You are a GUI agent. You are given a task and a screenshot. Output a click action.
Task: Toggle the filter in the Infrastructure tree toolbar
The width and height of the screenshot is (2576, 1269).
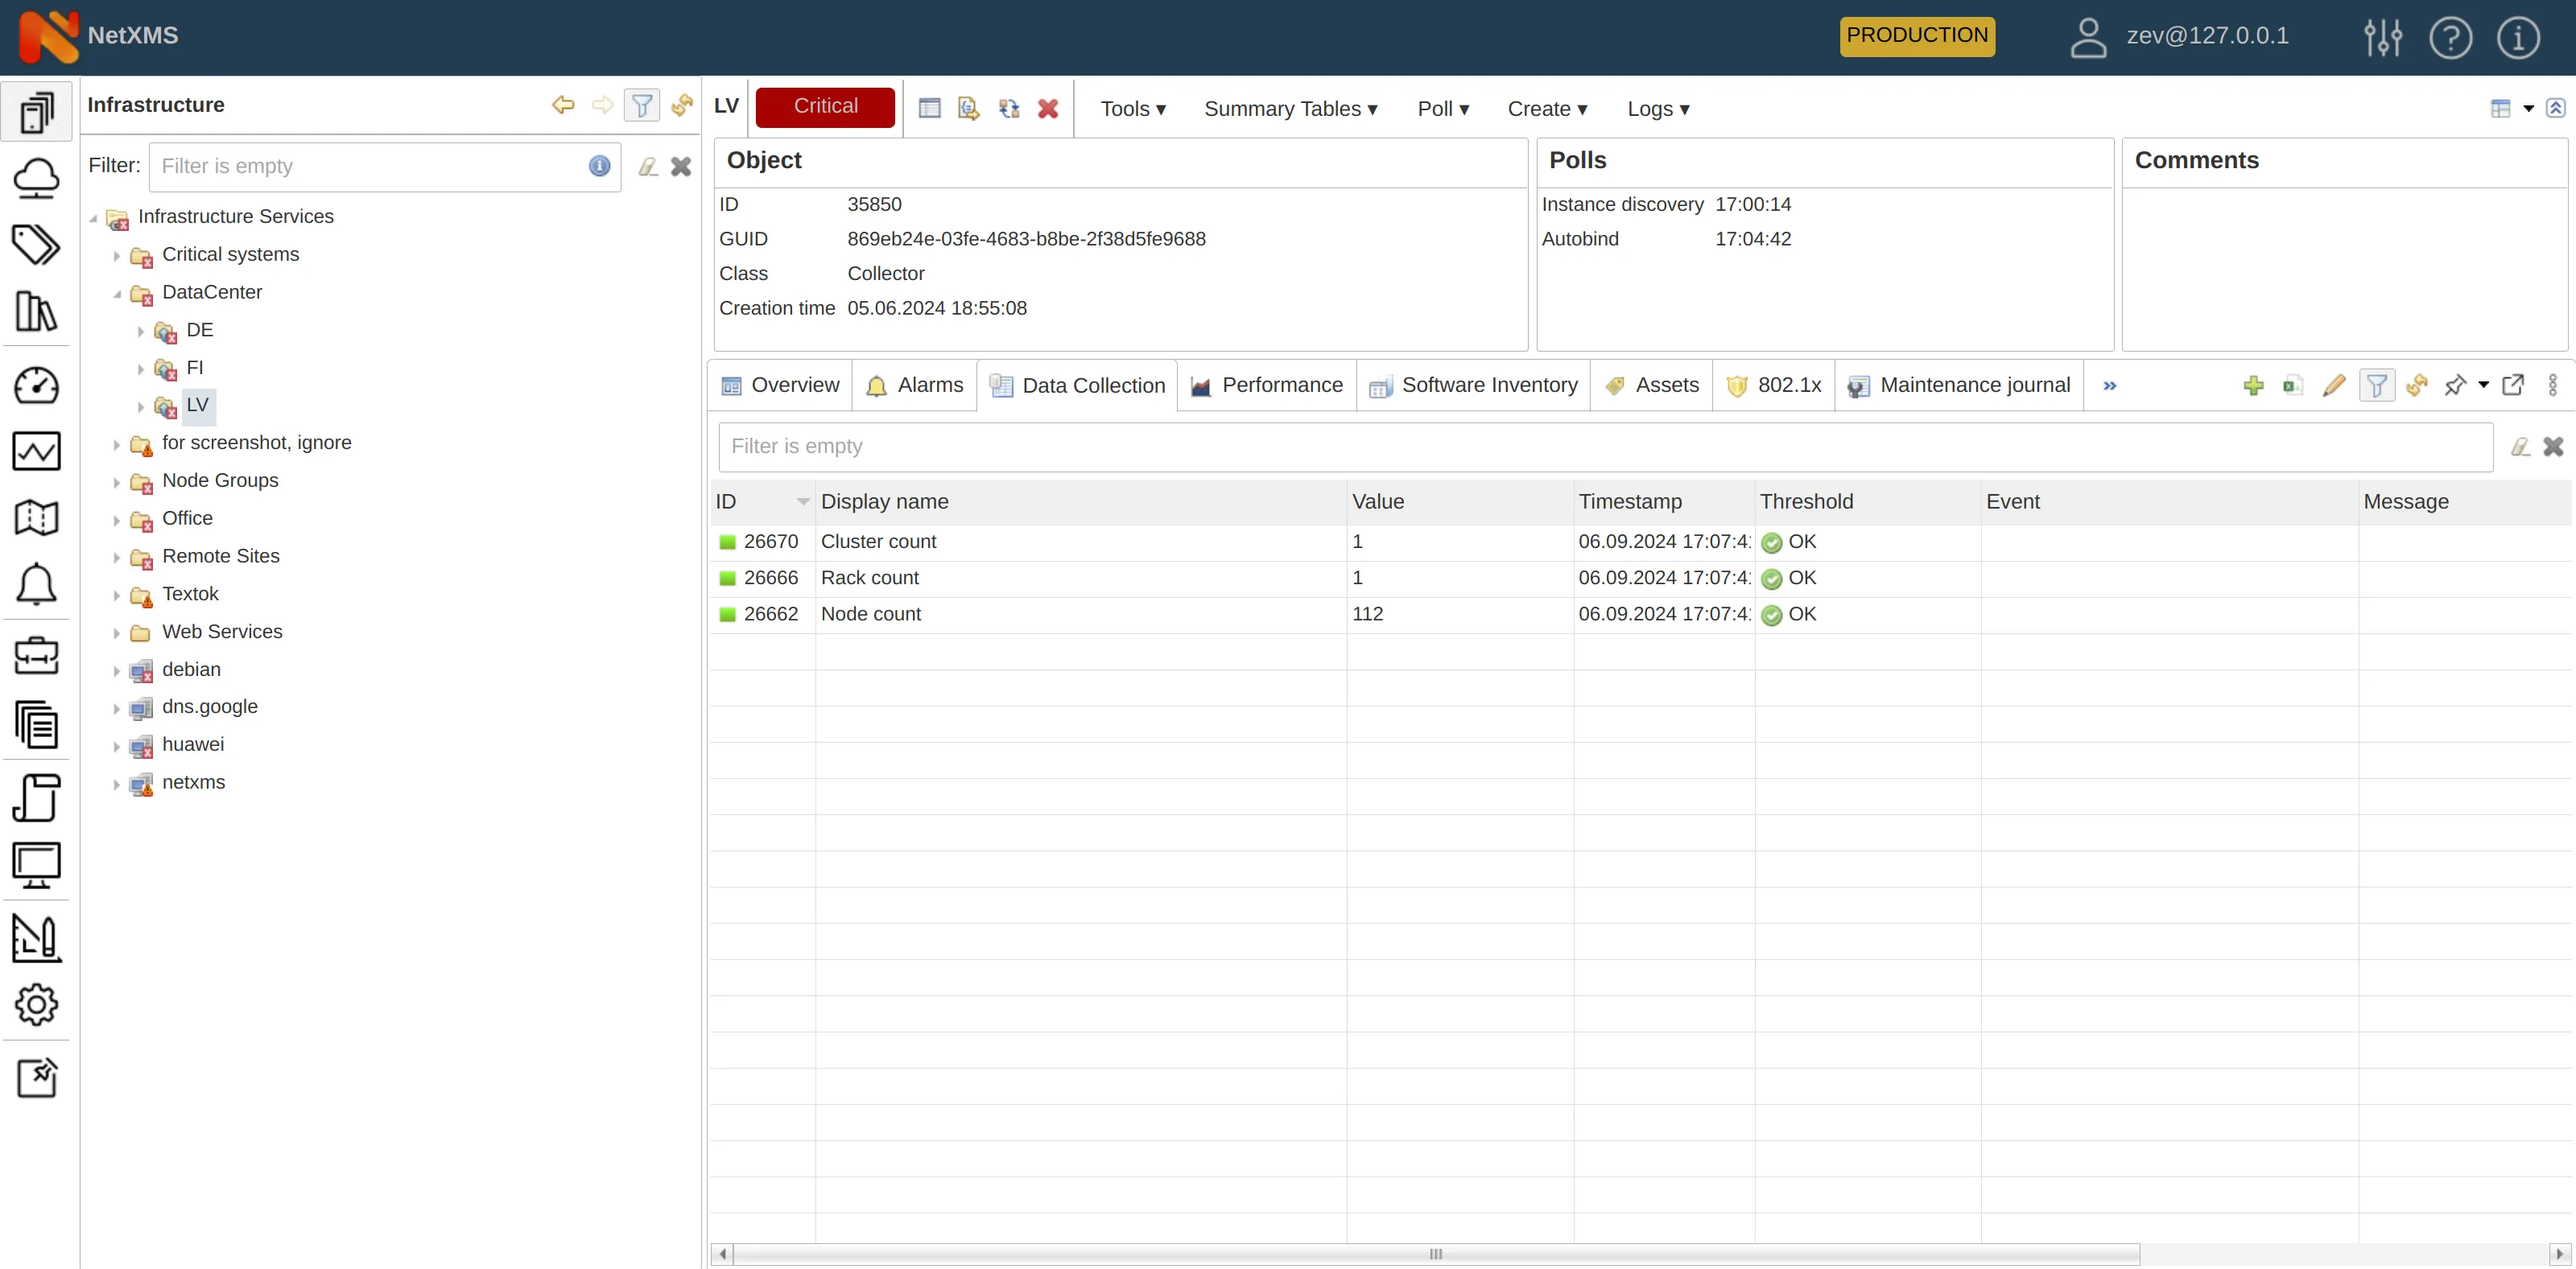642,105
